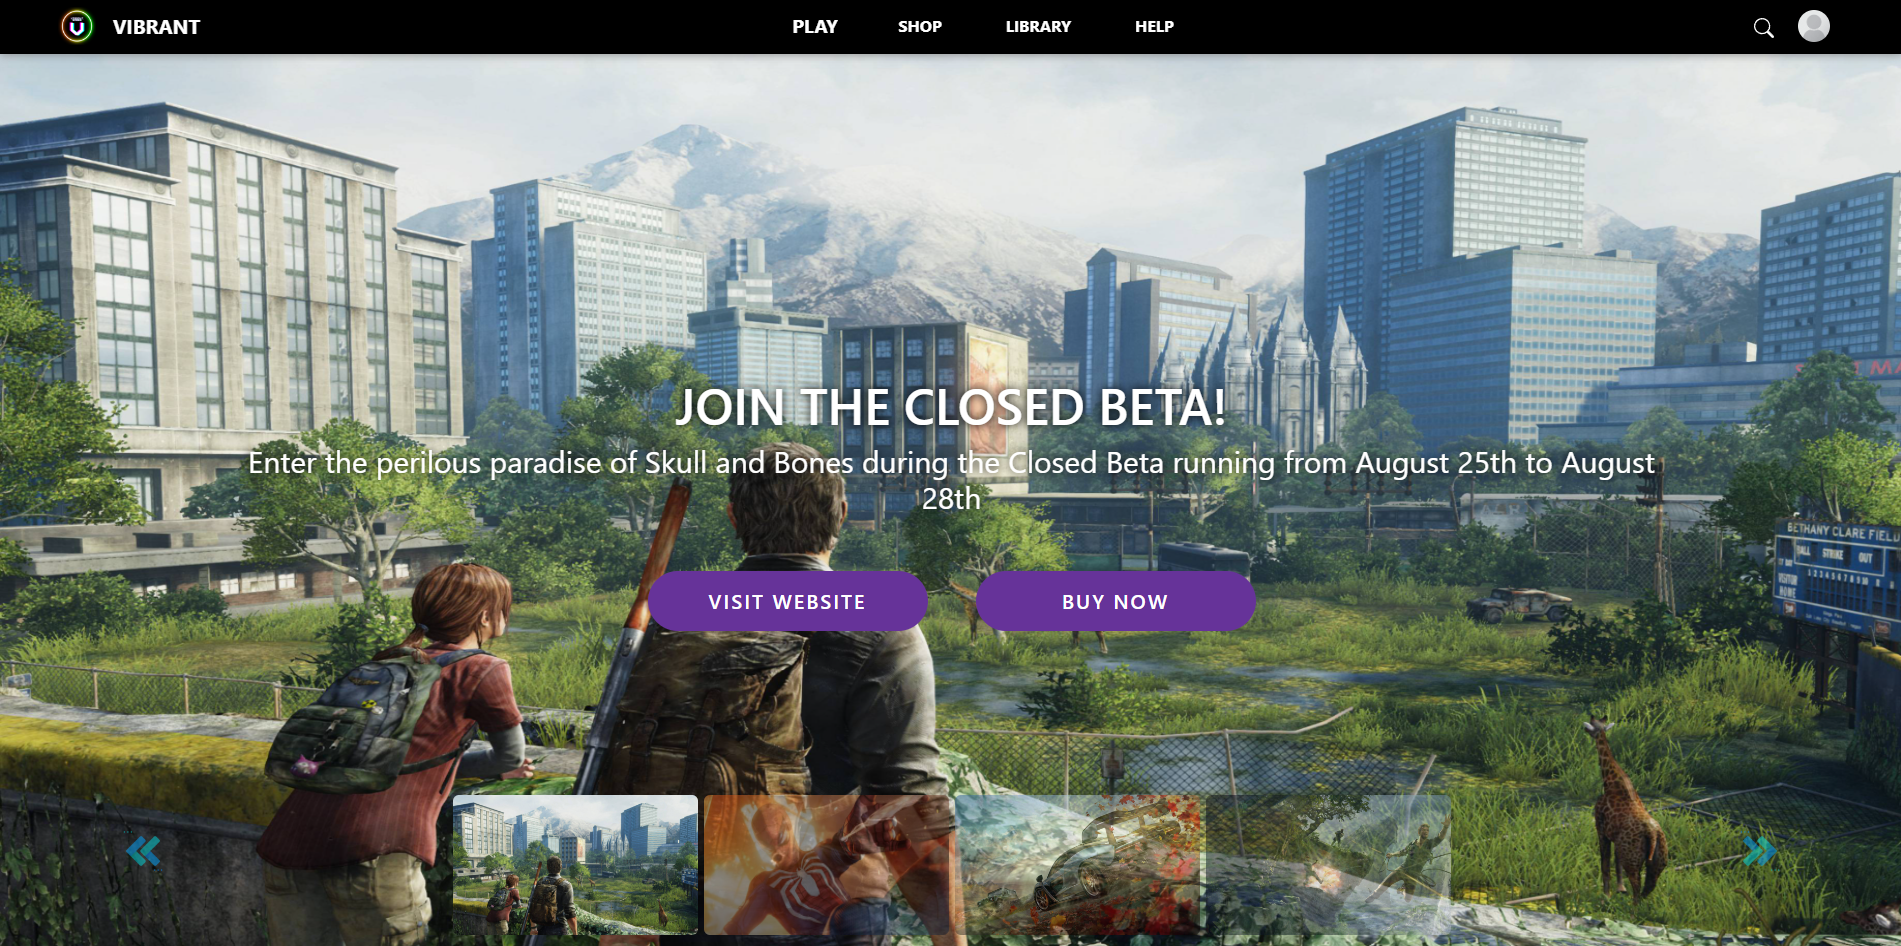Click the Skull and Bones description text
The width and height of the screenshot is (1901, 946).
(951, 480)
